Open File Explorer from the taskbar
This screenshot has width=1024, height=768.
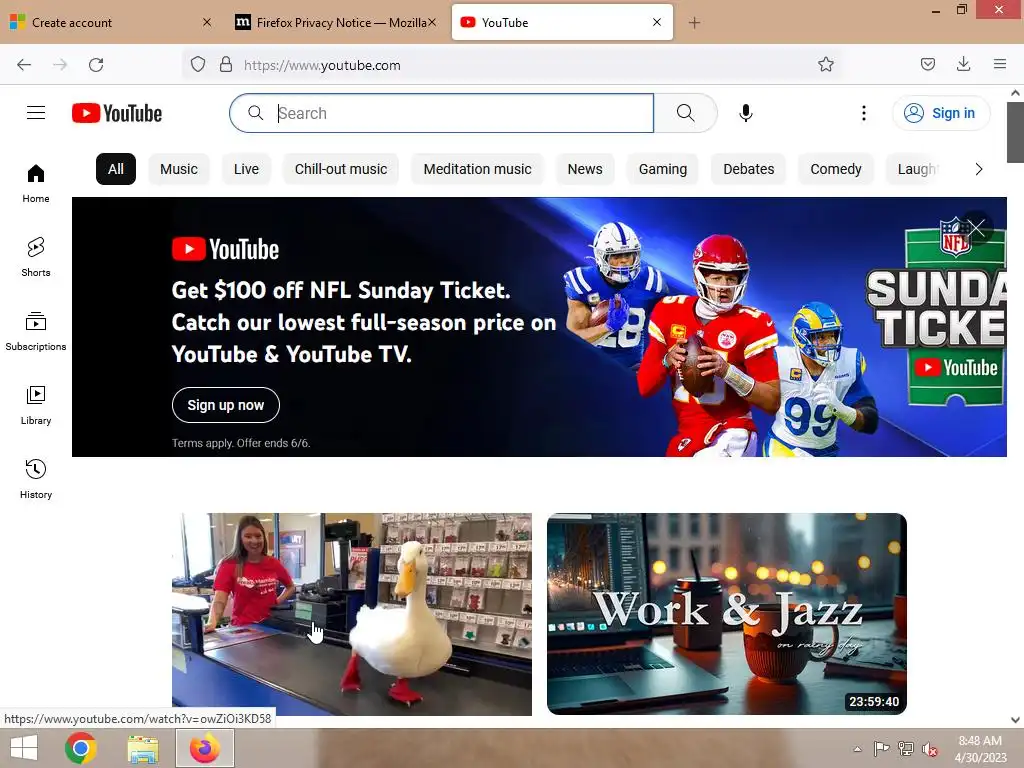pos(143,748)
